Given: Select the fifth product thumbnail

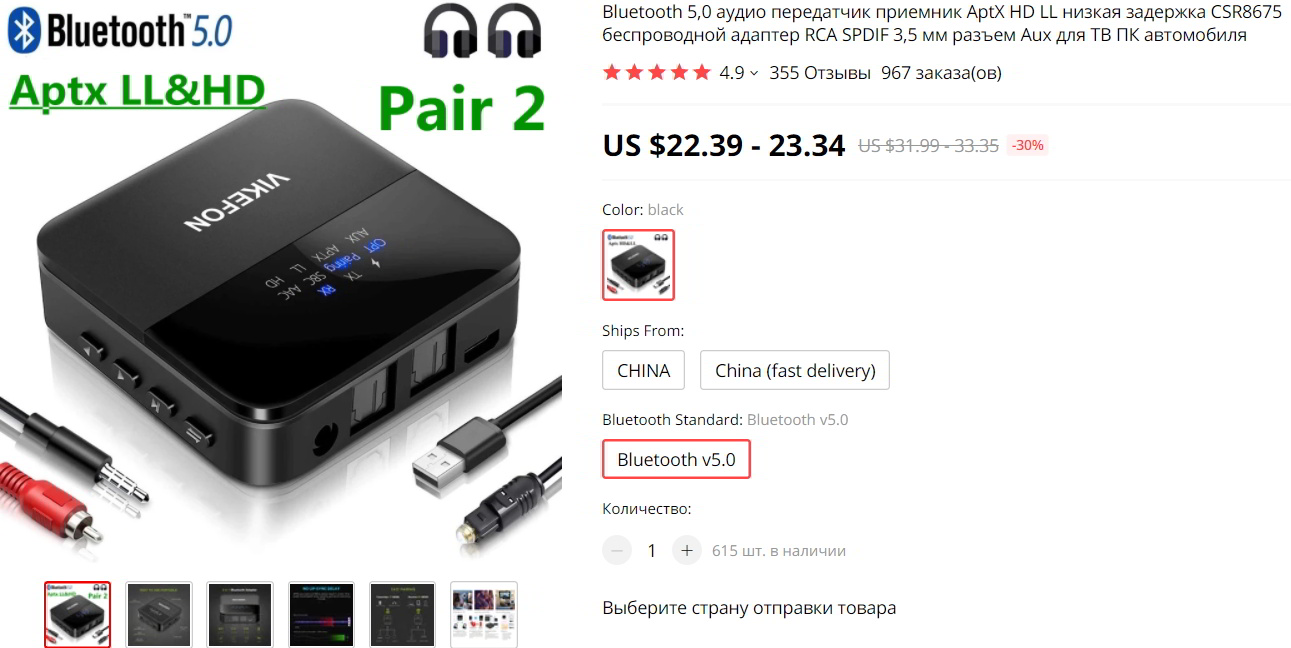Looking at the screenshot, I should pyautogui.click(x=403, y=614).
